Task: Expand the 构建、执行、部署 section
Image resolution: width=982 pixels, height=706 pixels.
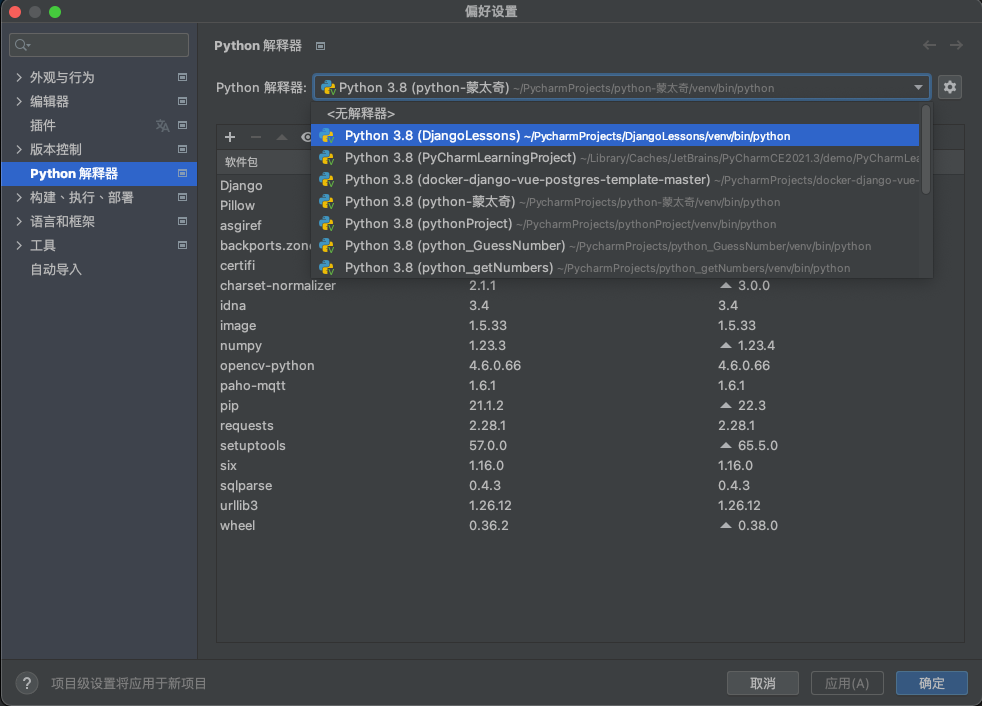Action: [x=19, y=197]
